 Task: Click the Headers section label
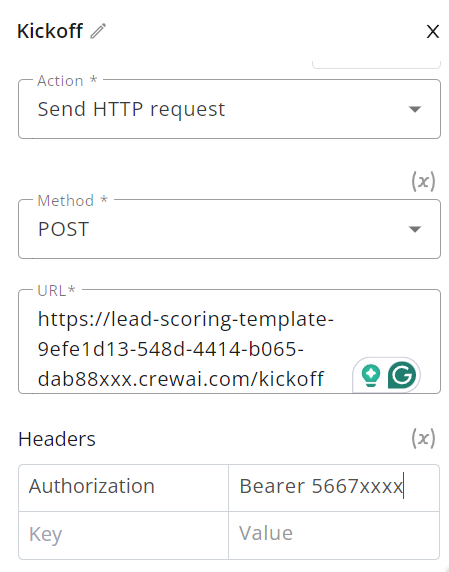[57, 439]
